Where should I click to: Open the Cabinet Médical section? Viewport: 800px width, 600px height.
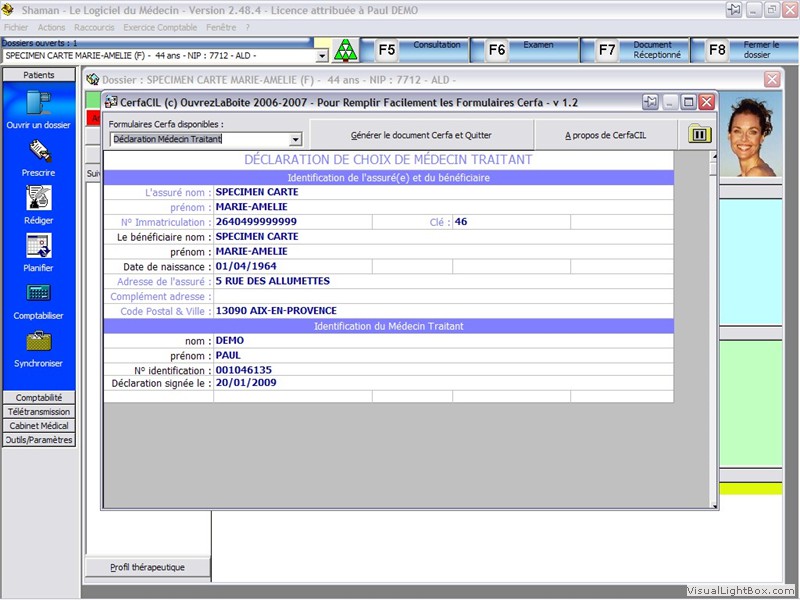tap(39, 425)
